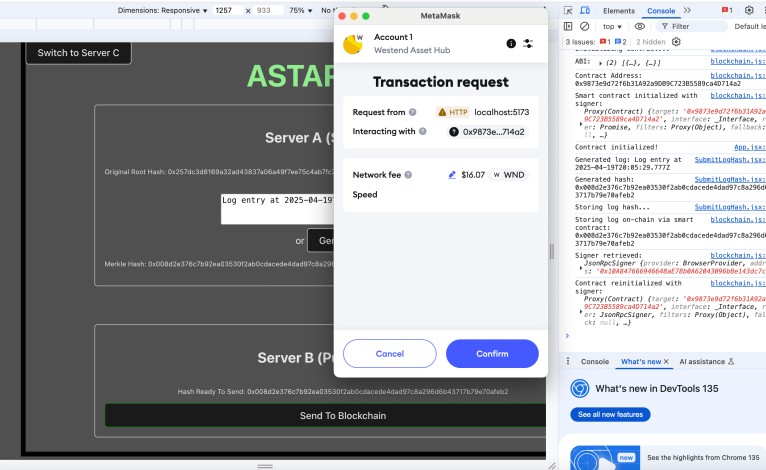Image resolution: width=766 pixels, height=470 pixels.
Task: Switch to the Elements tab
Action: pyautogui.click(x=618, y=10)
